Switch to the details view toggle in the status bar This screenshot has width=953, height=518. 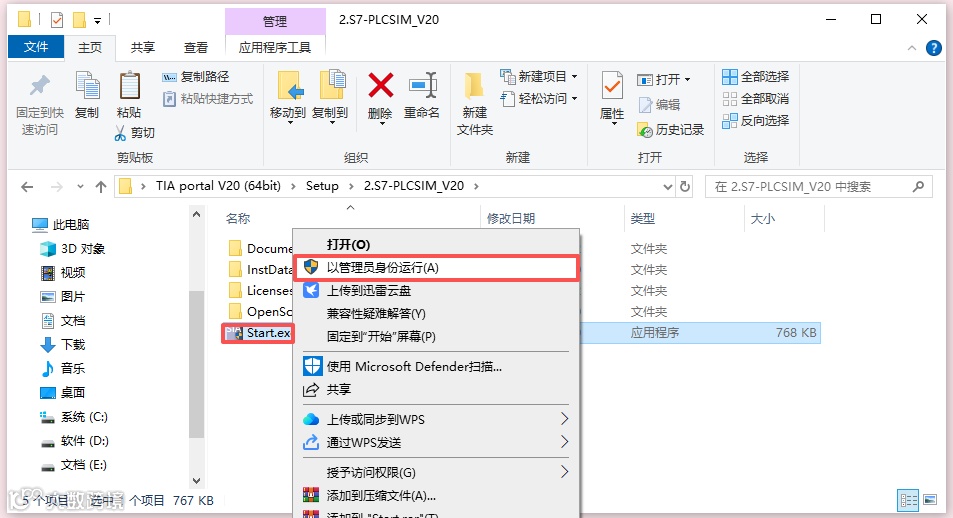coord(909,500)
